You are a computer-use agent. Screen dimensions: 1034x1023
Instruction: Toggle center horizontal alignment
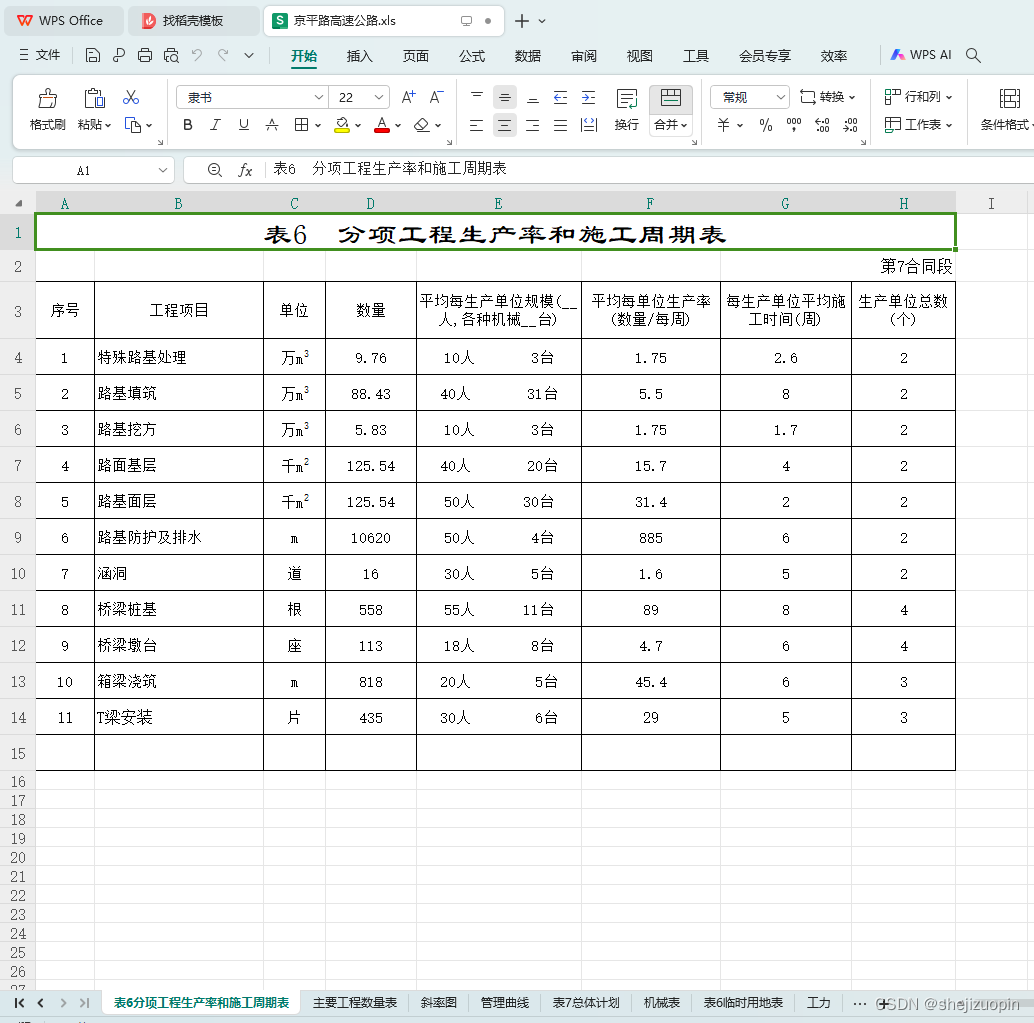coord(504,125)
